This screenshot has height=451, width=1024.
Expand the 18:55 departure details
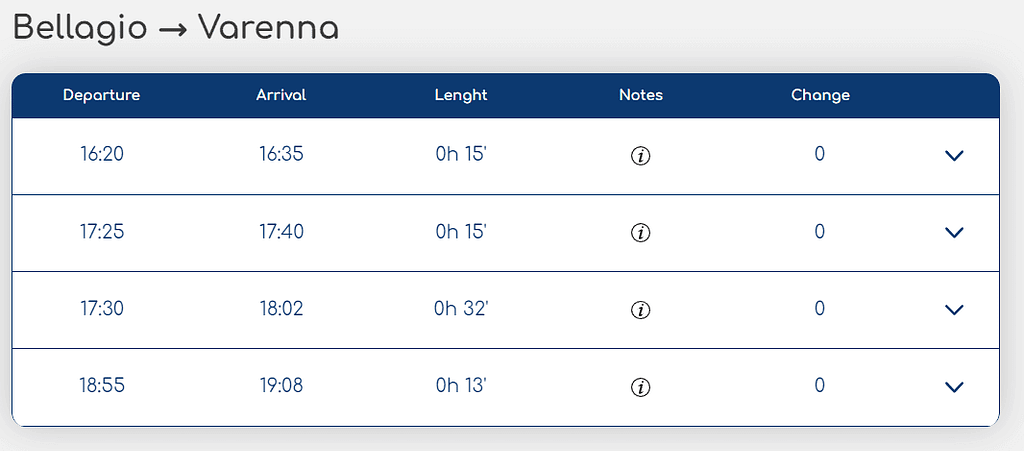point(954,387)
